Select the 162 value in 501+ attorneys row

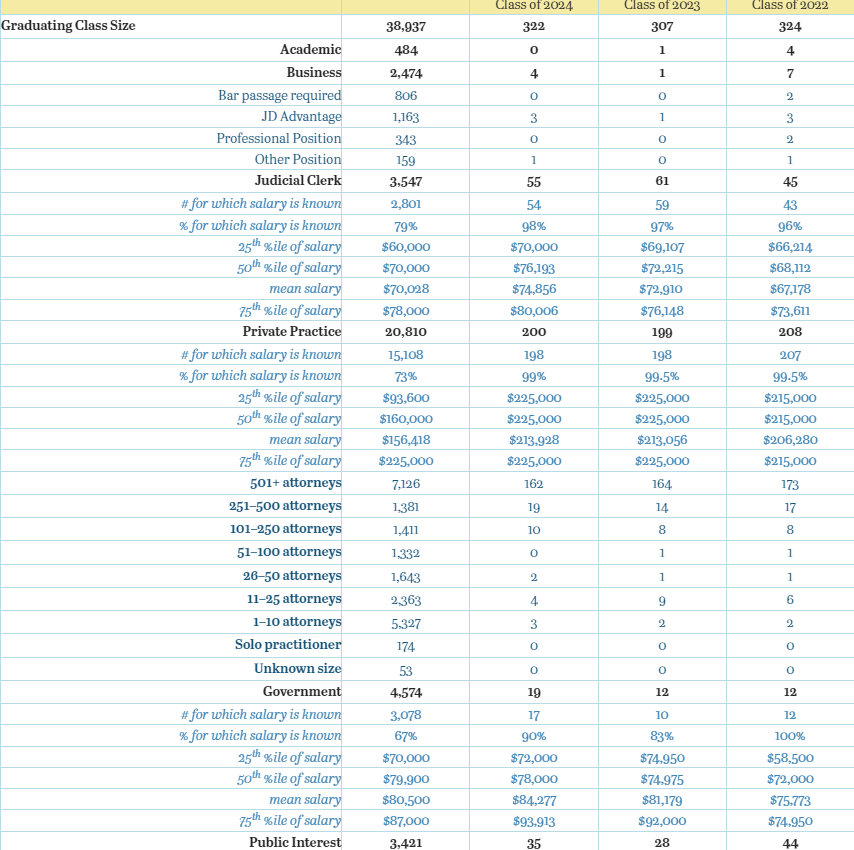(534, 484)
